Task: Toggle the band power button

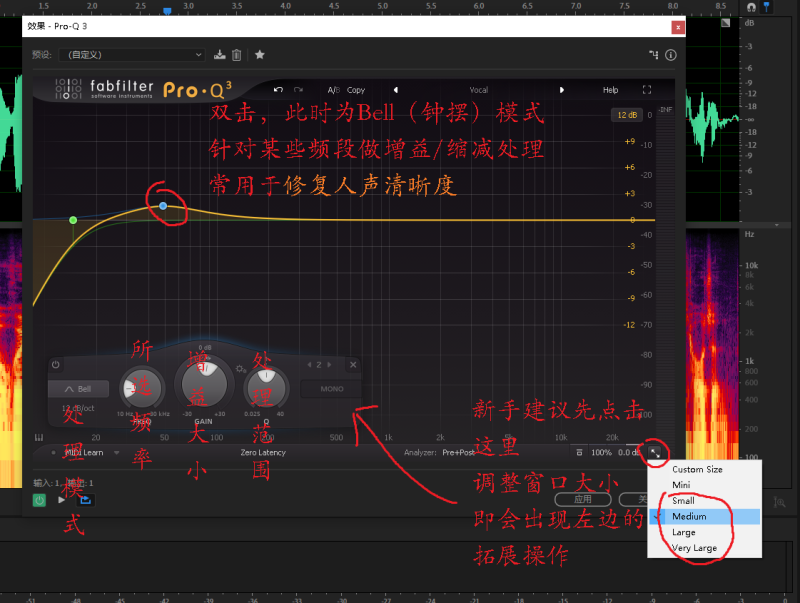Action: click(56, 365)
